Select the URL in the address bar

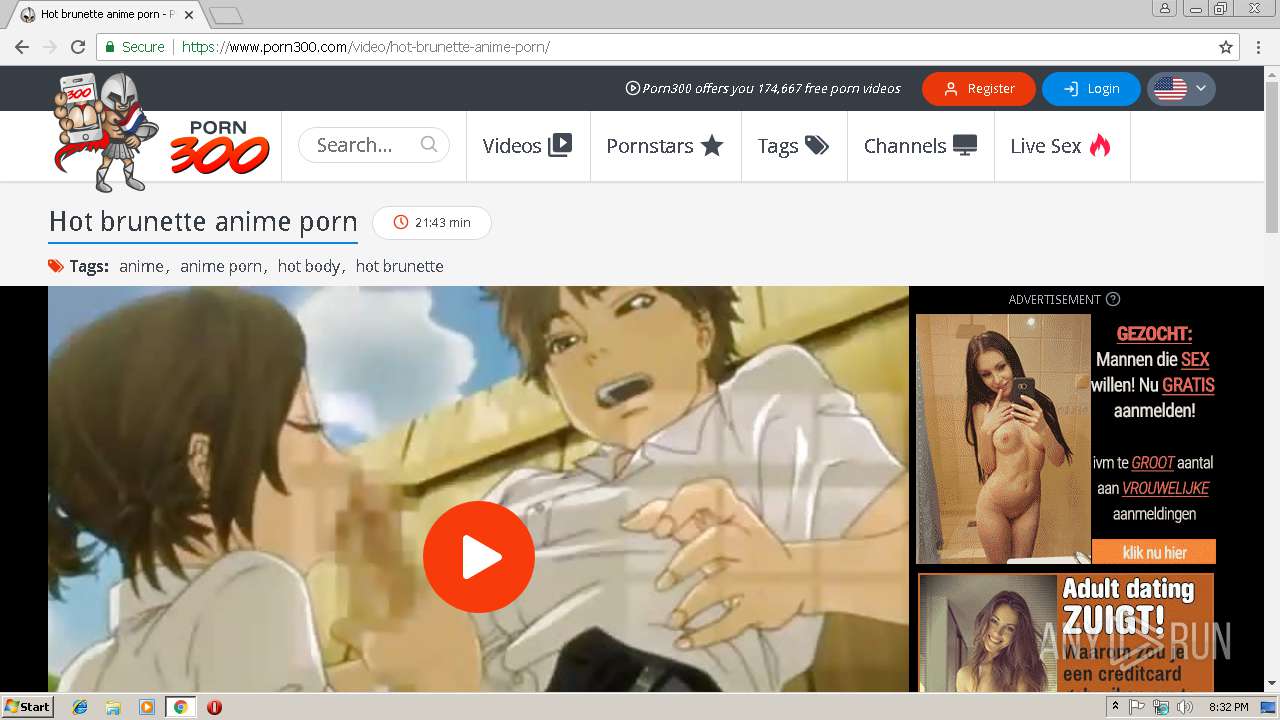pyautogui.click(x=366, y=47)
